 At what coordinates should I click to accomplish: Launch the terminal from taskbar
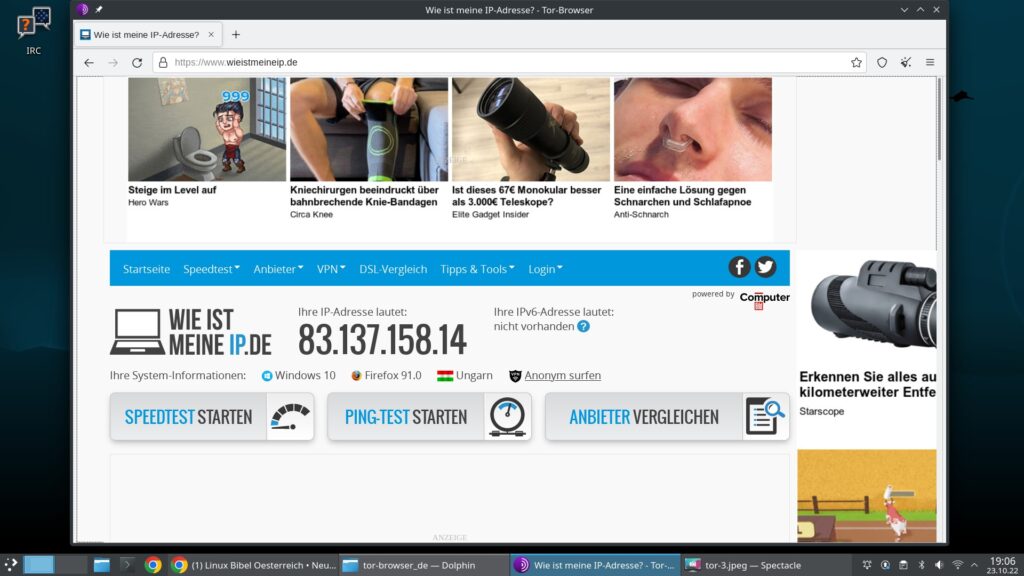127,565
